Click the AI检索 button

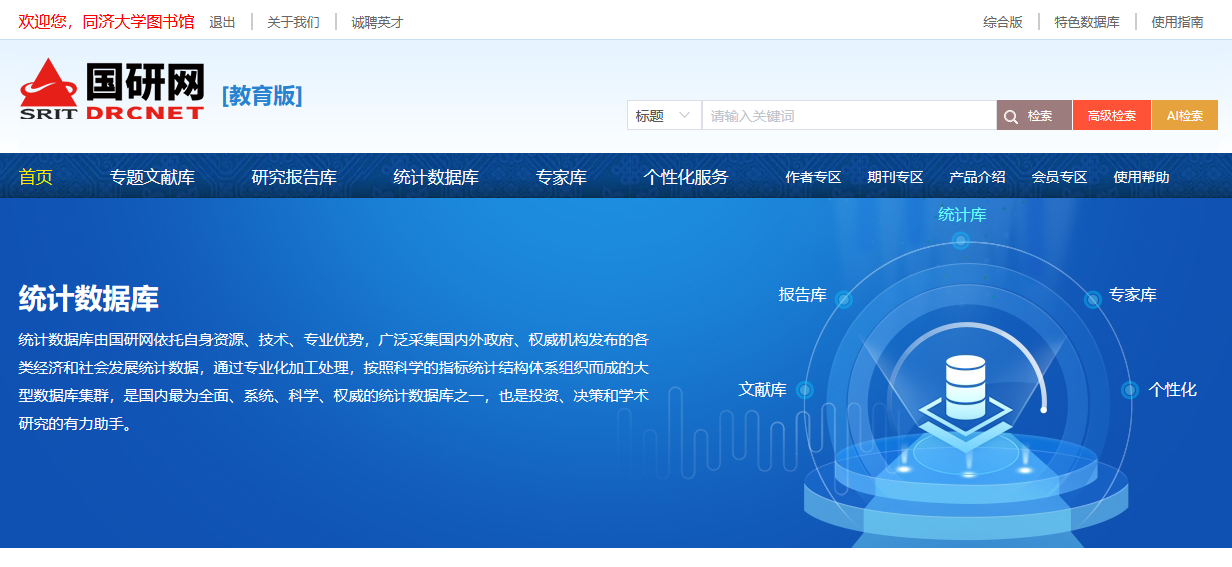click(x=1185, y=115)
